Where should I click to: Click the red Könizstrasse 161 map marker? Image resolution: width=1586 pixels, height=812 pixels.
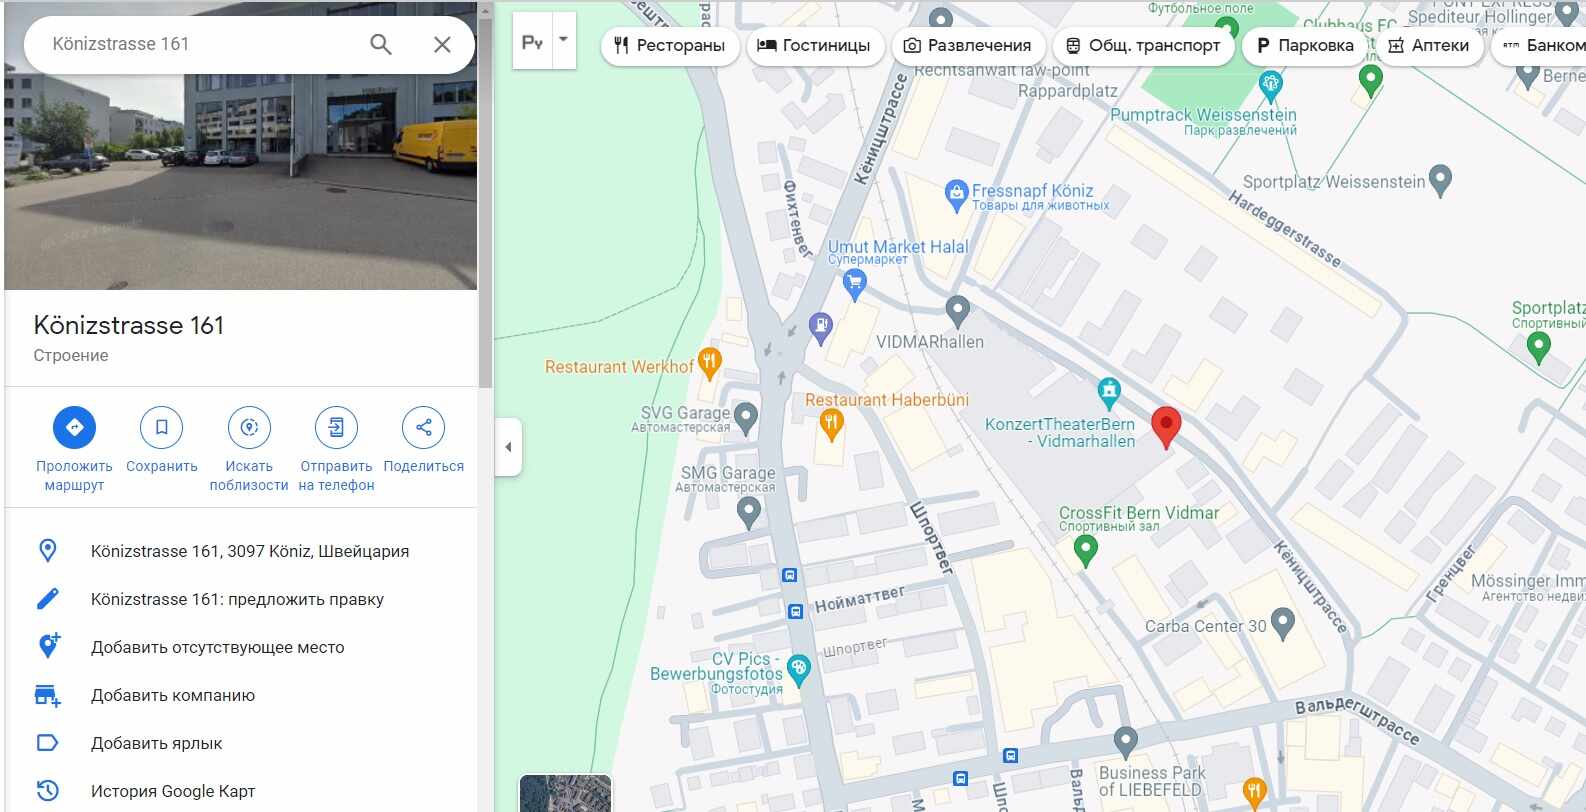point(1166,427)
